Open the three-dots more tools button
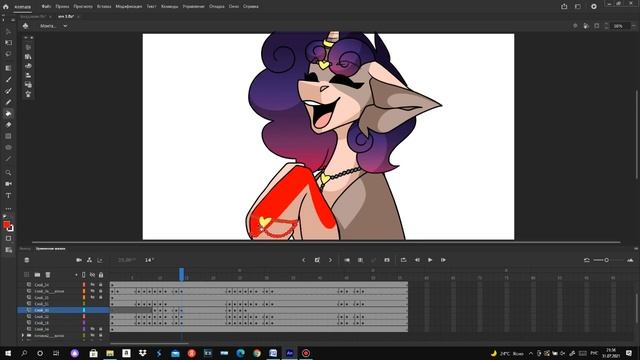 [x=8, y=209]
